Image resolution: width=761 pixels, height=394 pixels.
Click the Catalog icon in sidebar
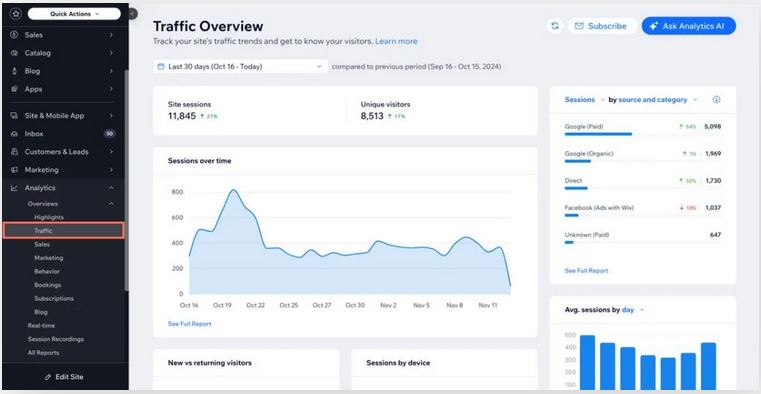14,53
